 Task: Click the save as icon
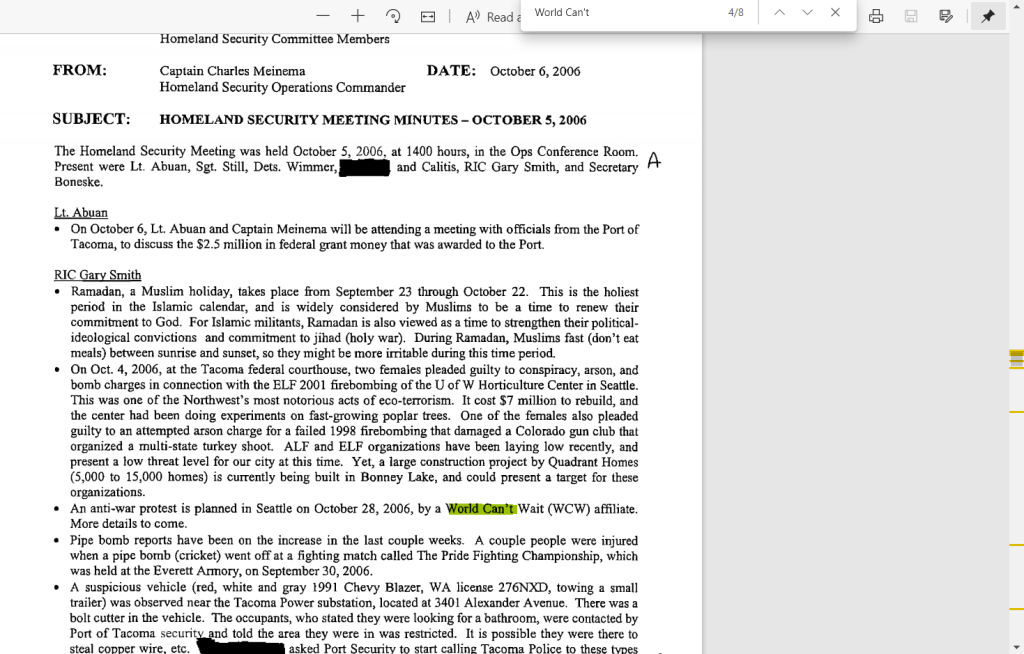point(946,16)
